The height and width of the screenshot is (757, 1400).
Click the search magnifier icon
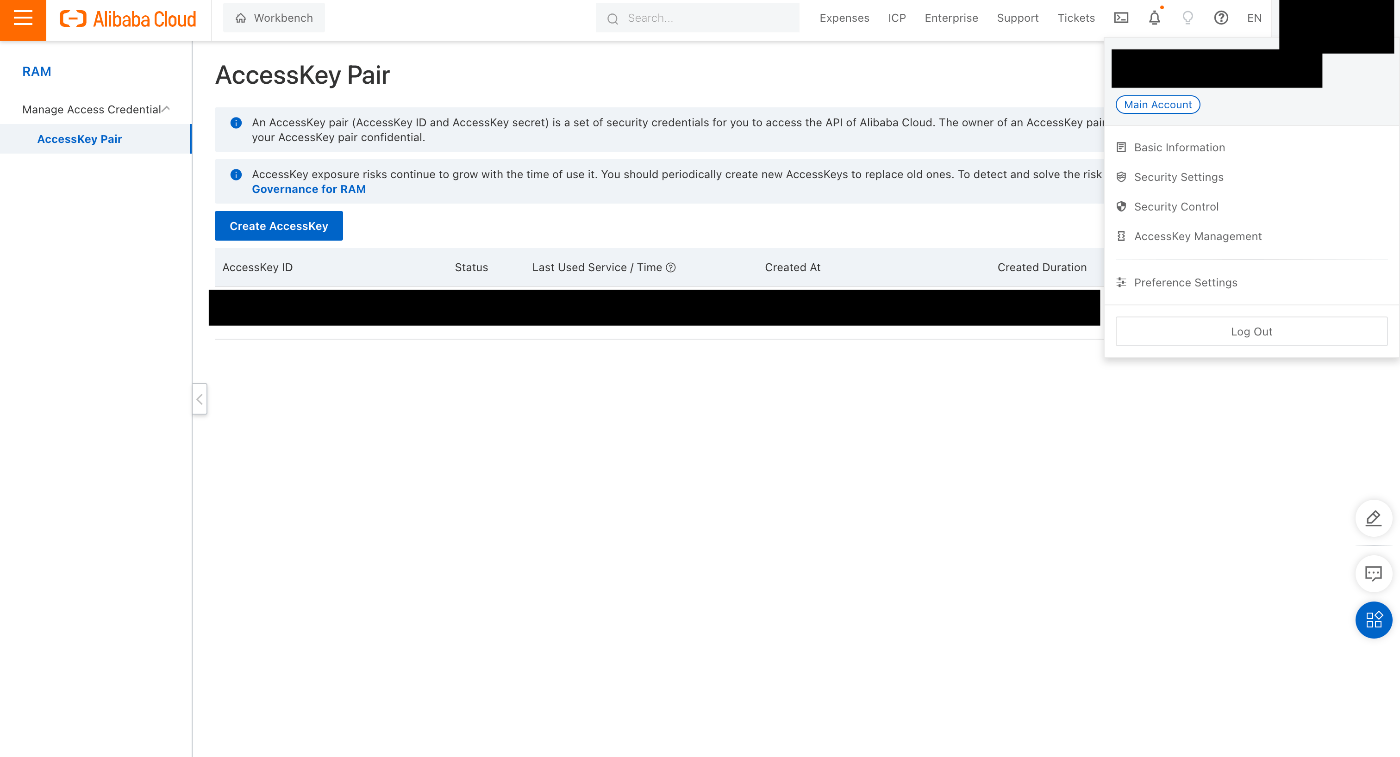[613, 19]
